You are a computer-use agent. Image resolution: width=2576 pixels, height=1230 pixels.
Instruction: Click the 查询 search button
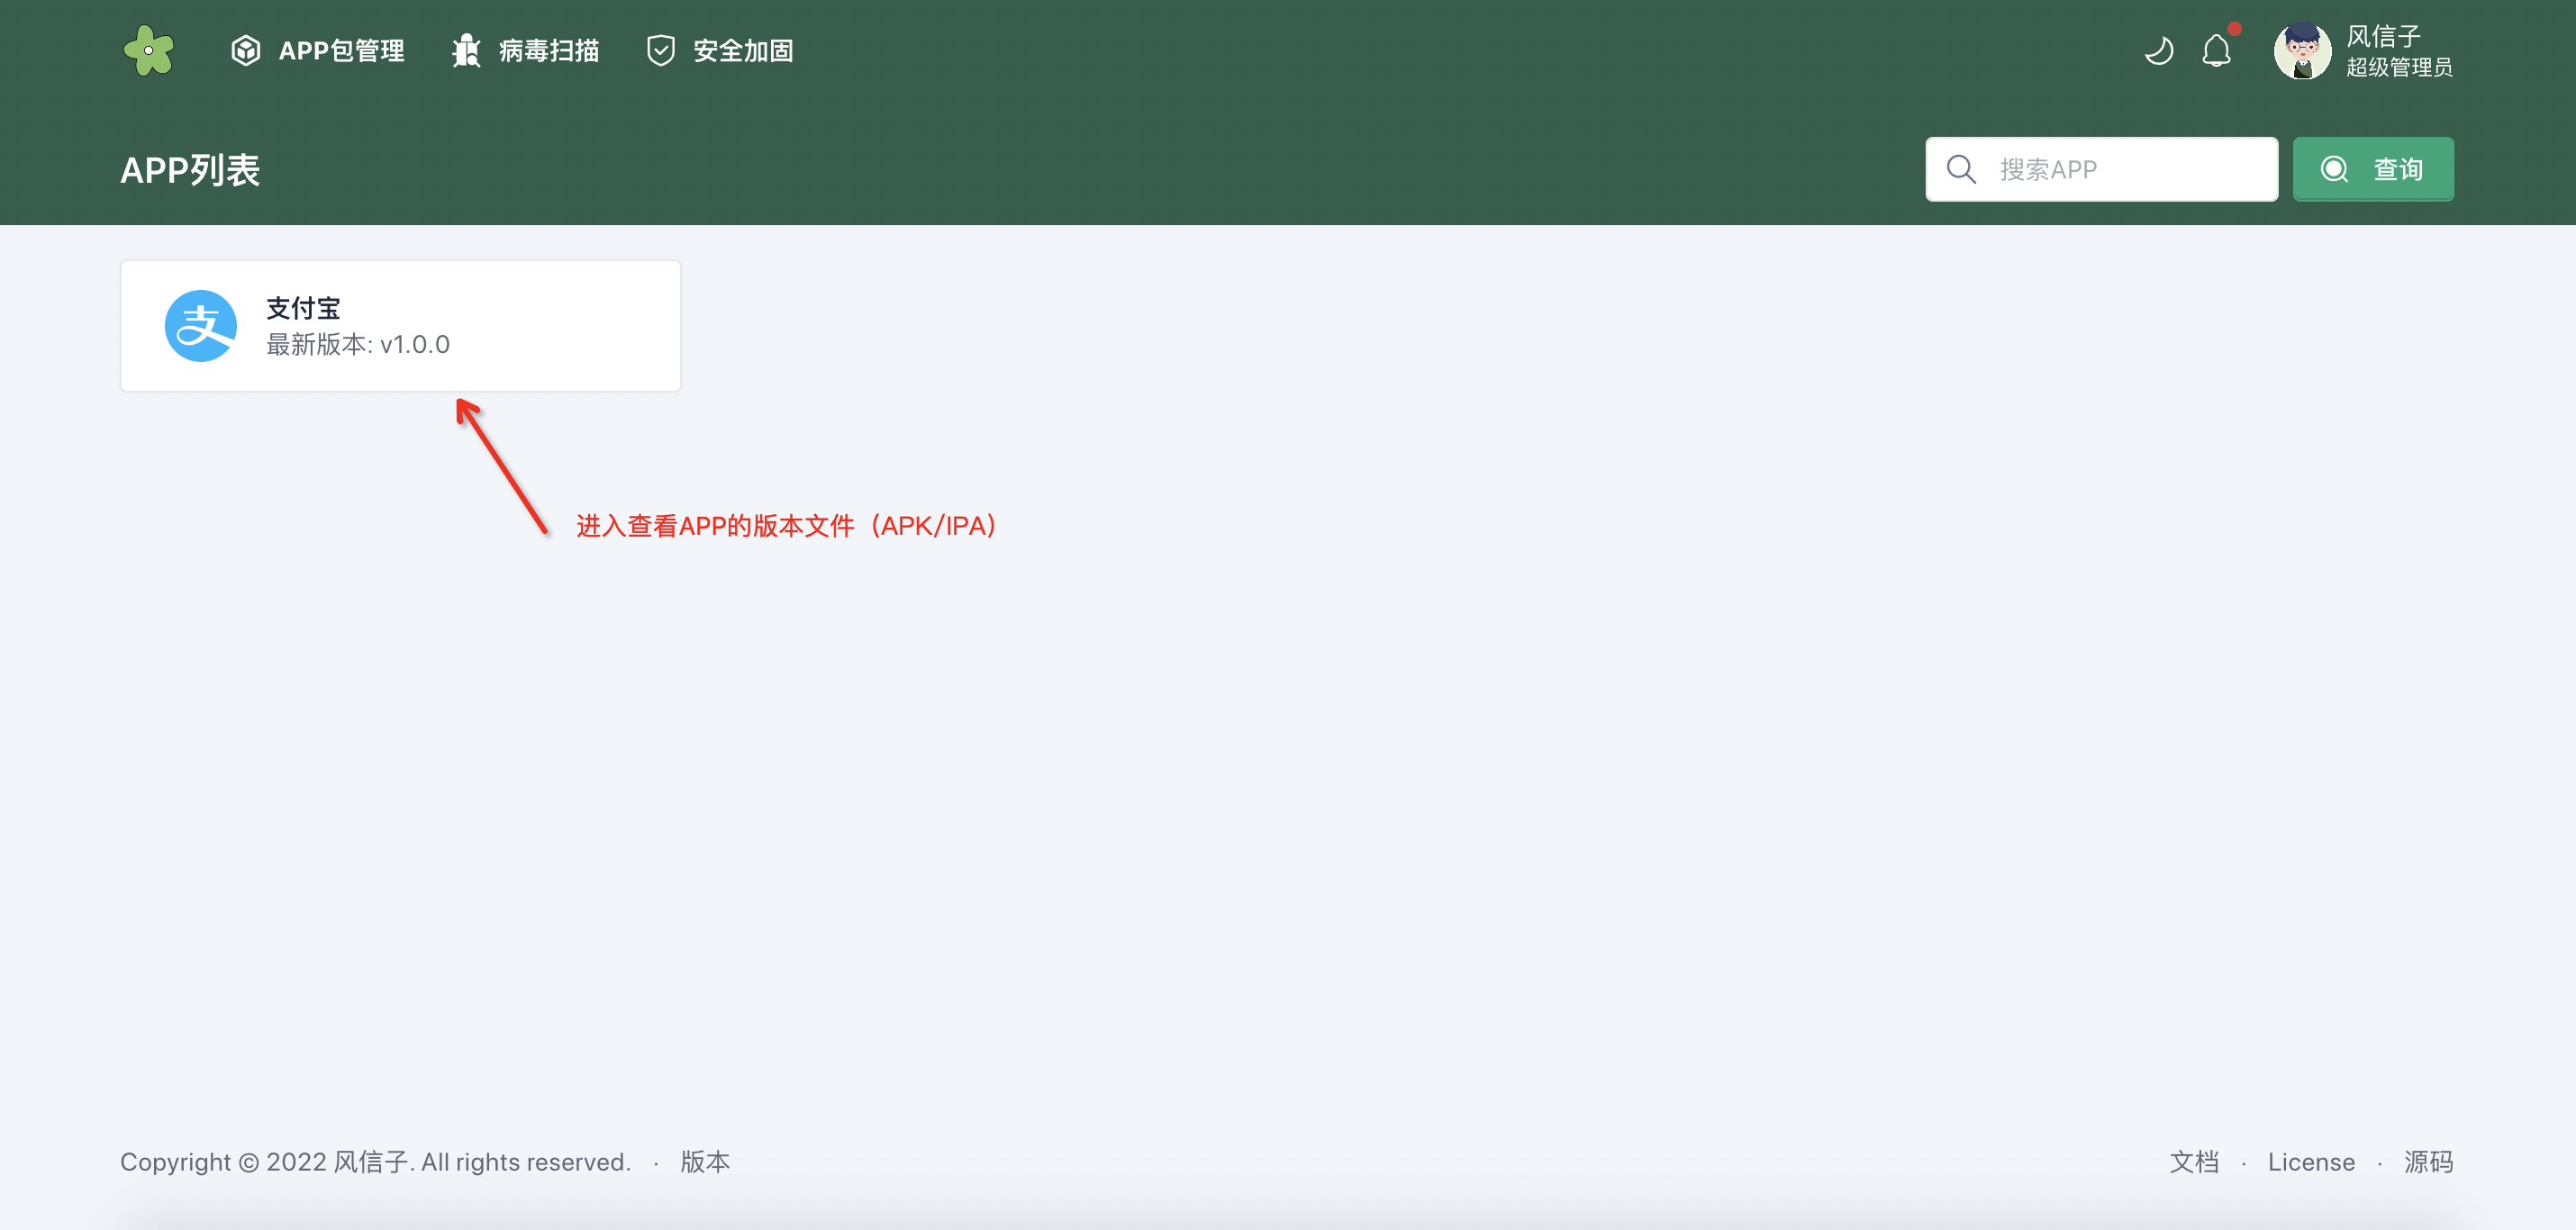(x=2372, y=169)
